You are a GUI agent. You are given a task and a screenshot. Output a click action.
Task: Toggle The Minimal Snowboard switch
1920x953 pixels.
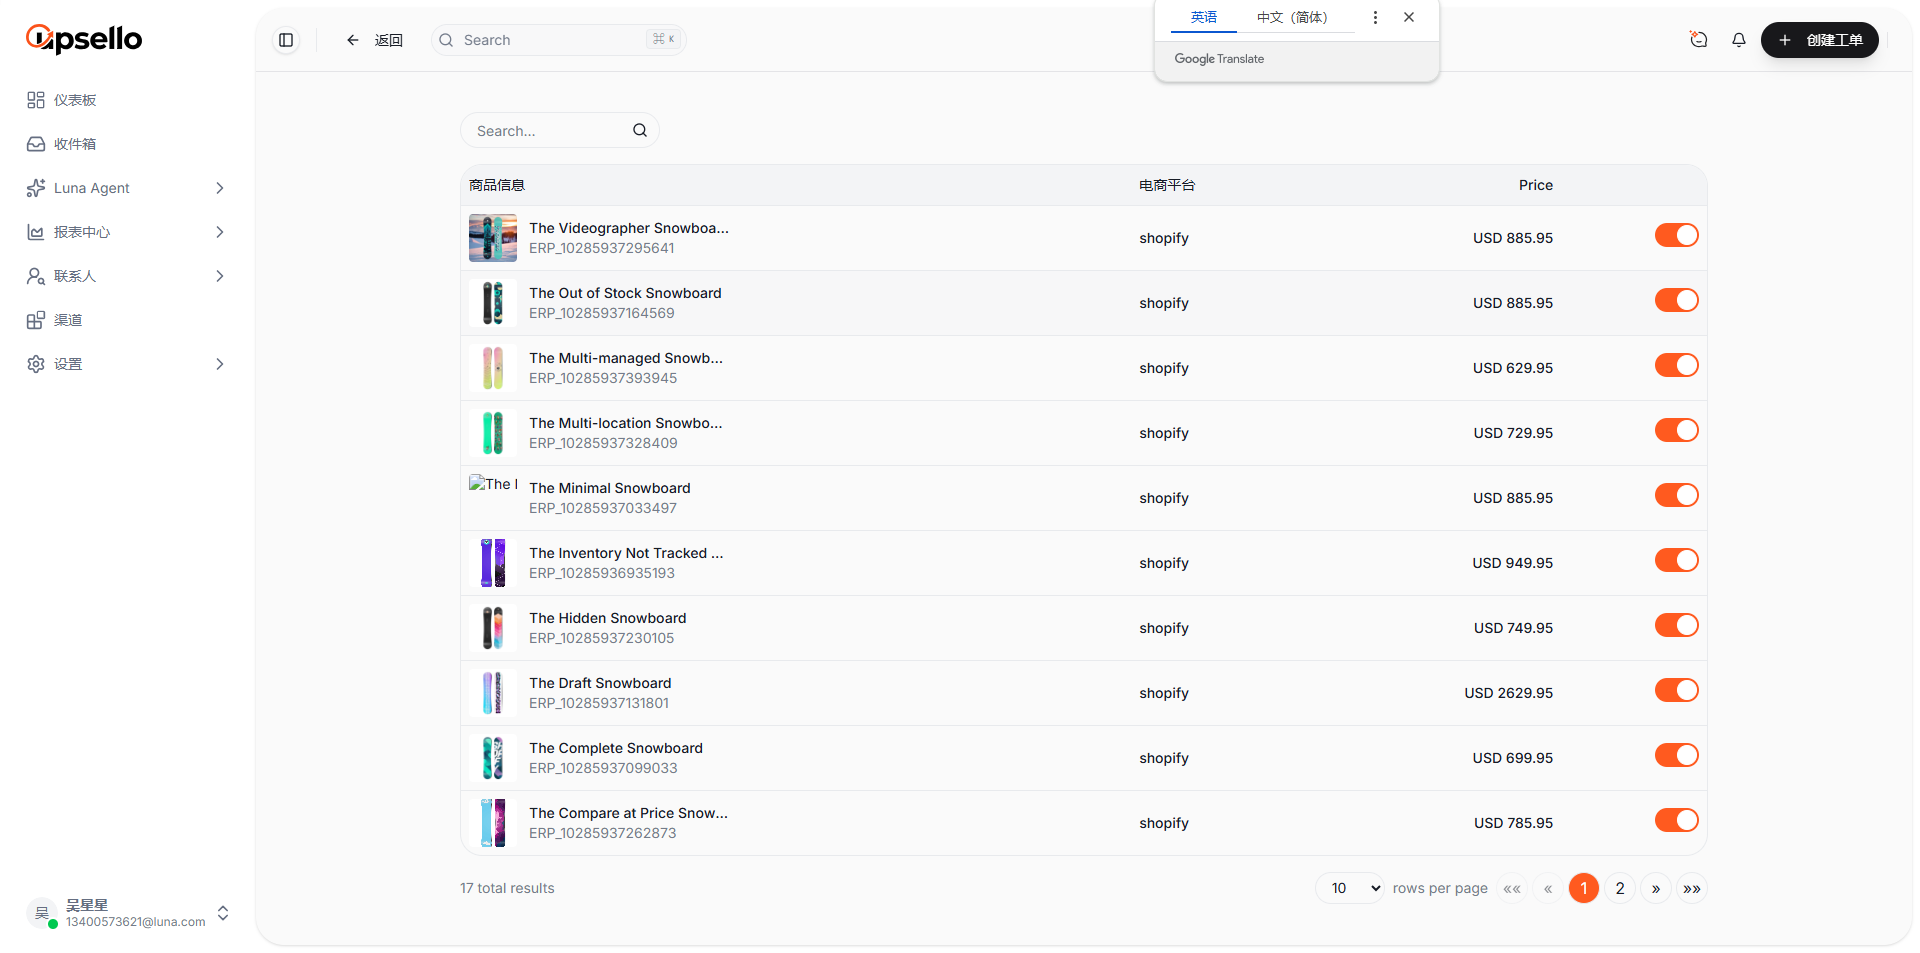[1677, 495]
